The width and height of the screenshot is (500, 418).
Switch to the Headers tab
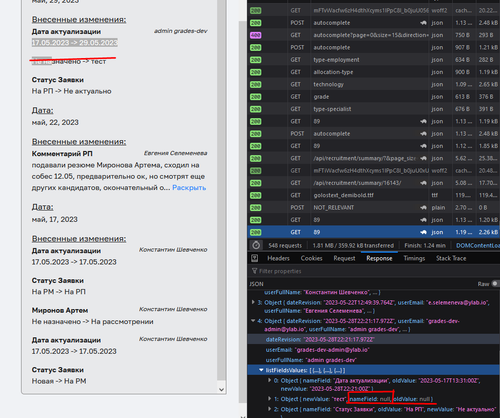pyautogui.click(x=278, y=258)
